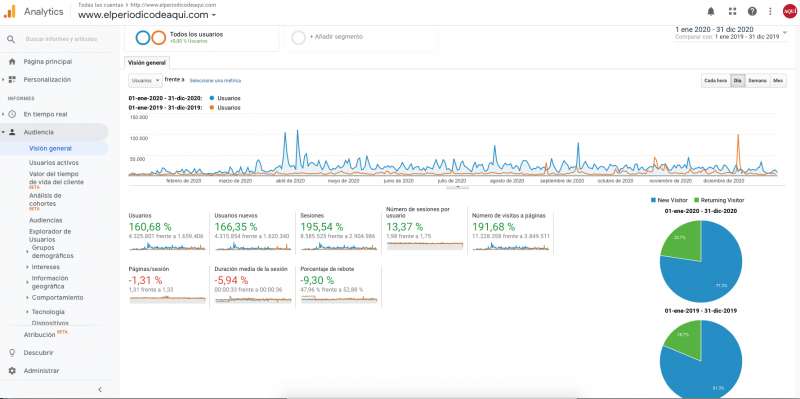This screenshot has height=399, width=800.
Task: Go to Página principal
Action: click(x=47, y=62)
